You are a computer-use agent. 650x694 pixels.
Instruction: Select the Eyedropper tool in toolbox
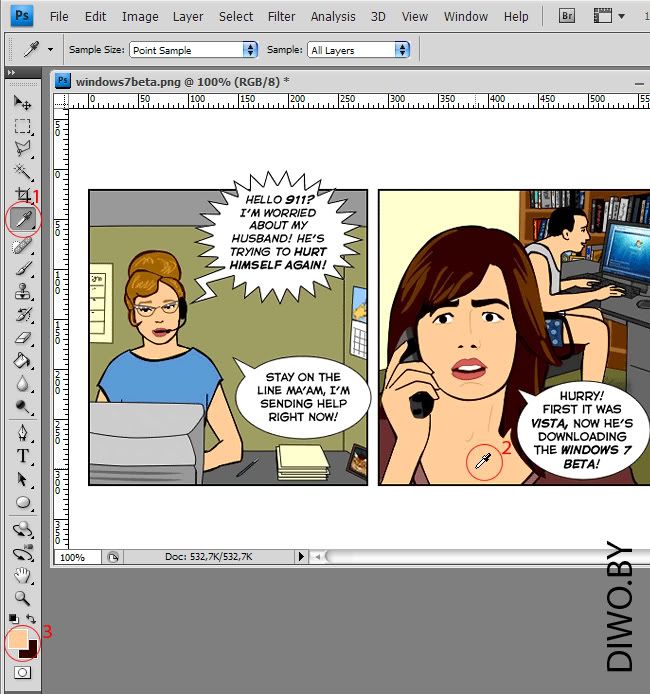point(23,219)
